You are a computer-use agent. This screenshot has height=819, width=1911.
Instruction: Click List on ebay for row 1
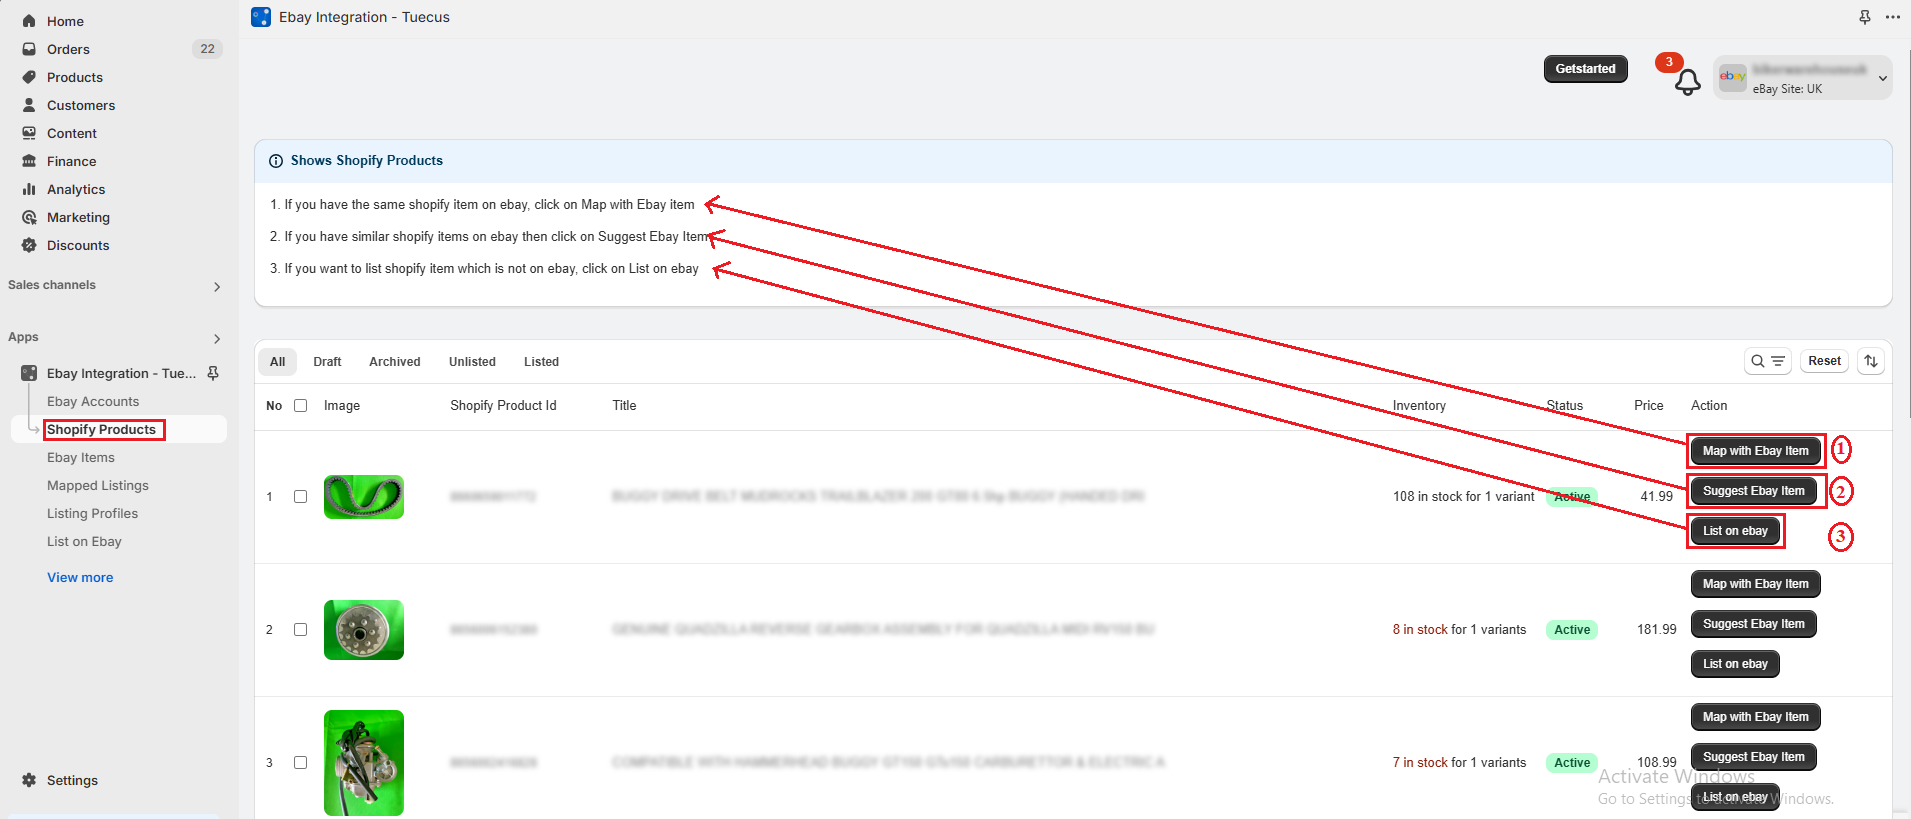(1735, 531)
